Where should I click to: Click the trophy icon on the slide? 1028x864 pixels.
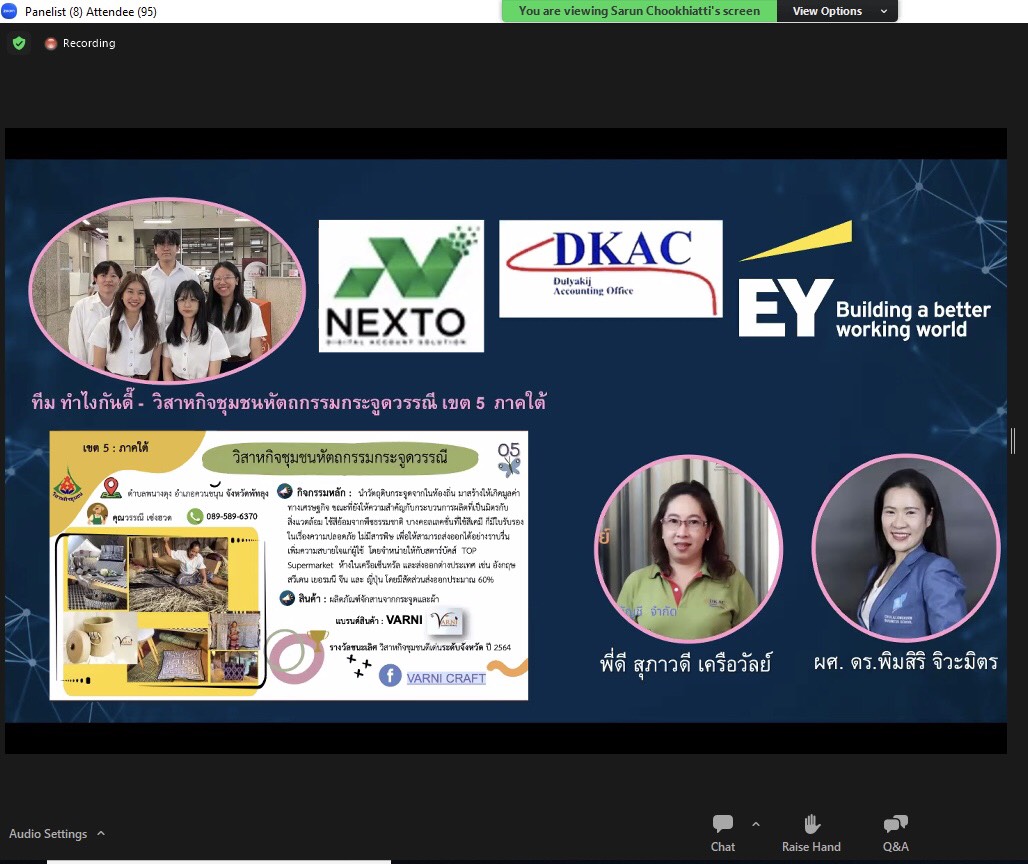(x=317, y=640)
